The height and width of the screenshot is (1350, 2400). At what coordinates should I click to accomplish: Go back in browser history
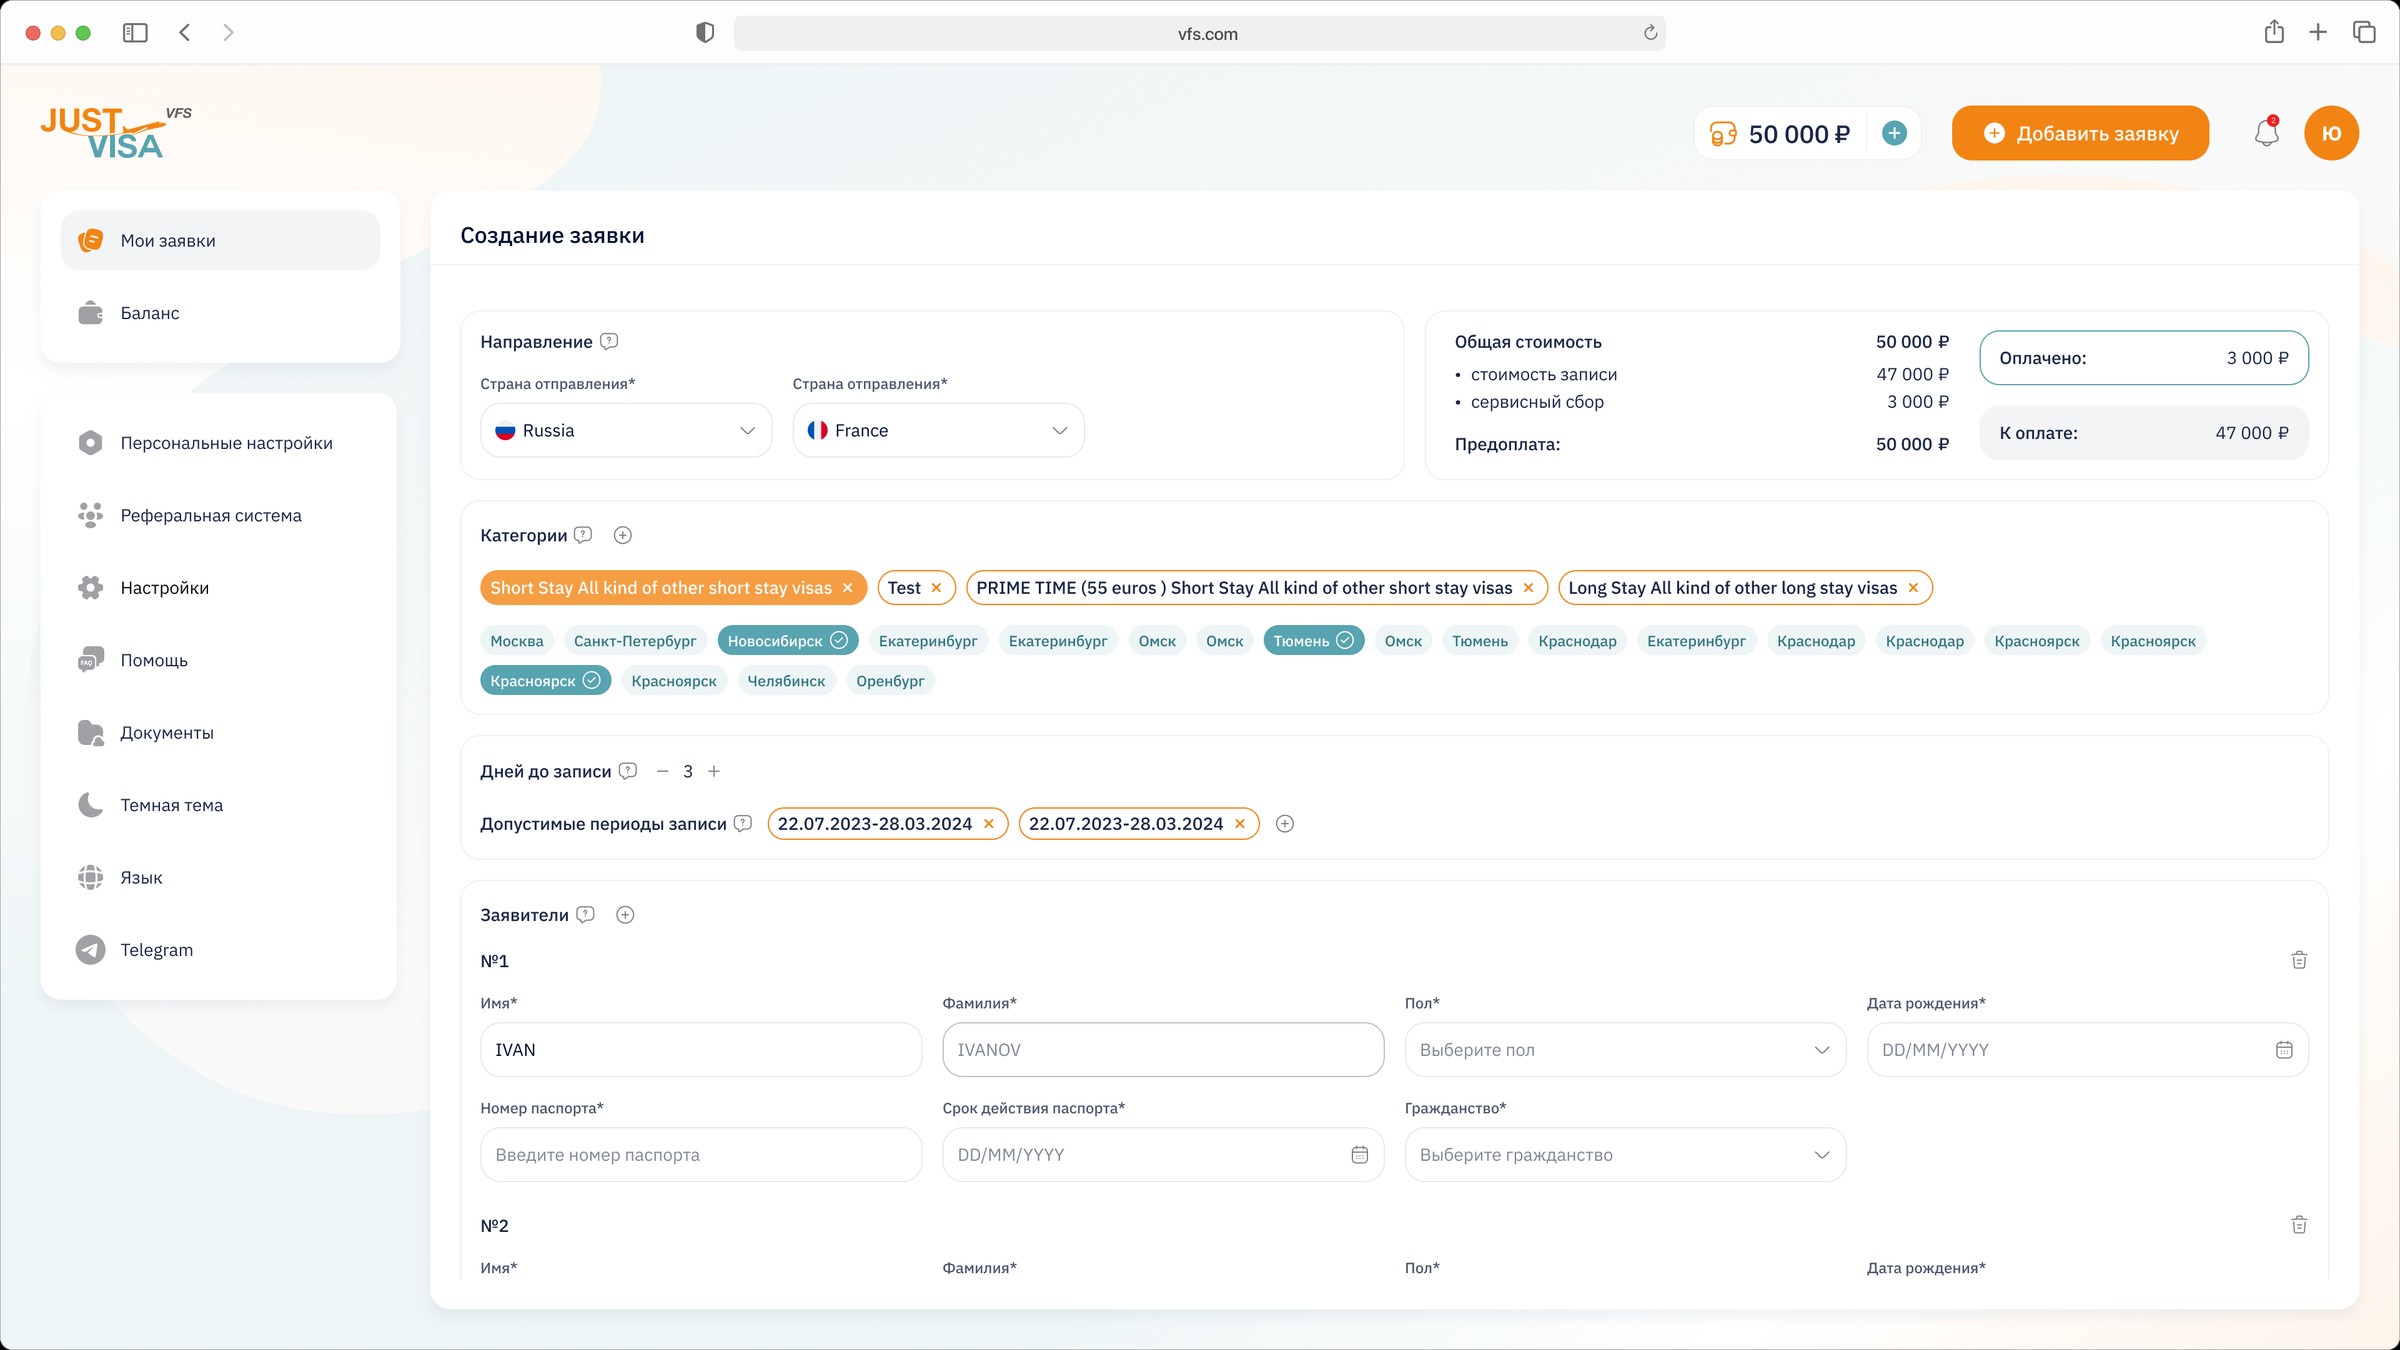[x=185, y=33]
